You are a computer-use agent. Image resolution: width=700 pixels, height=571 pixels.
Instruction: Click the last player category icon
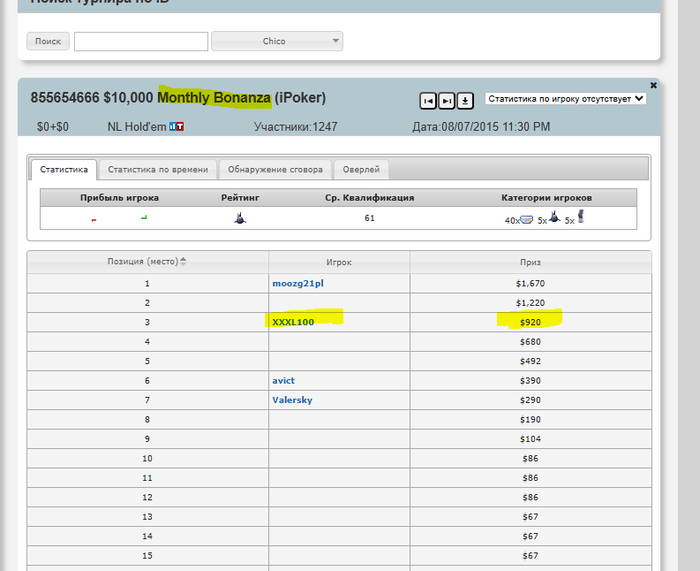coord(581,216)
